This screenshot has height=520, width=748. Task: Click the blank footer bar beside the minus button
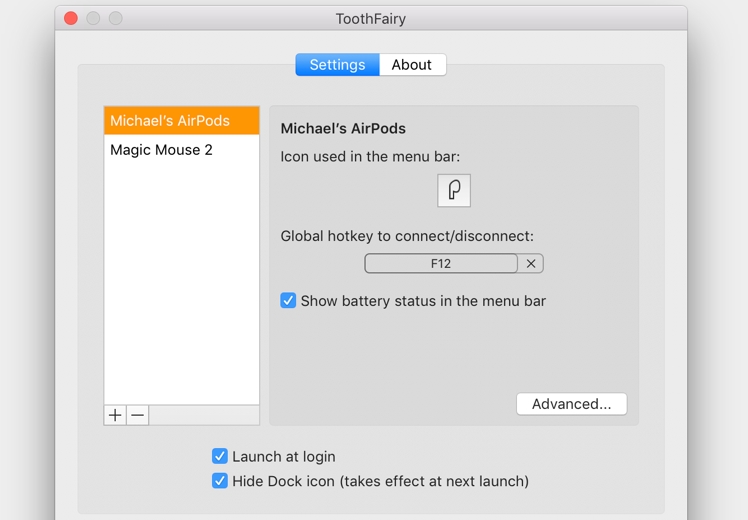coord(204,415)
